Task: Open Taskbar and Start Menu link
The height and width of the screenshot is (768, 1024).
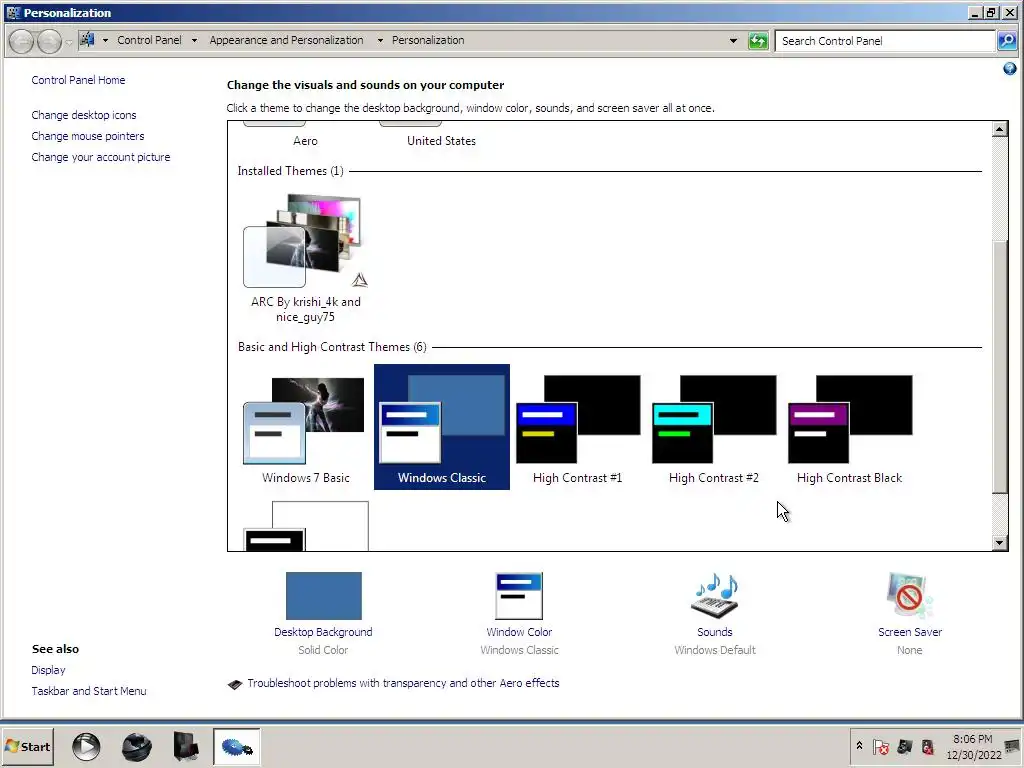Action: tap(89, 691)
